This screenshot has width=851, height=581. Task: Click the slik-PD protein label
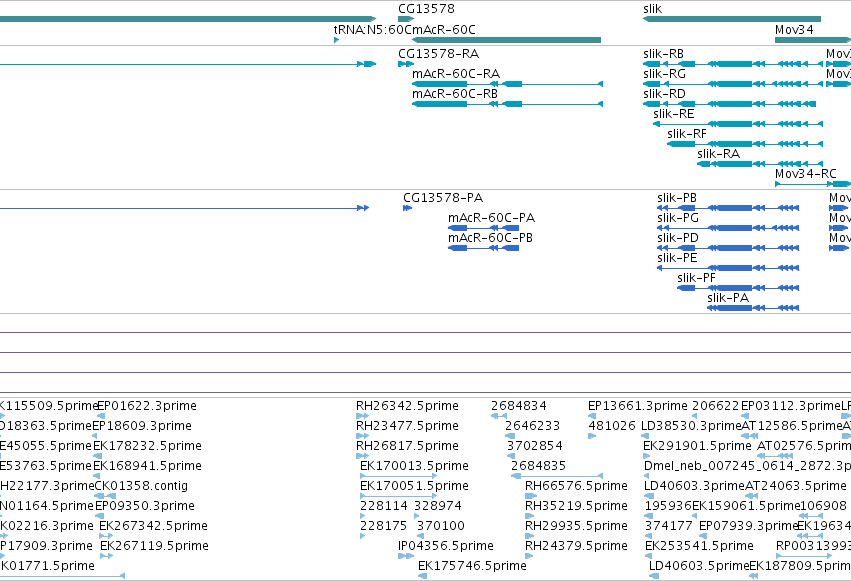click(678, 238)
